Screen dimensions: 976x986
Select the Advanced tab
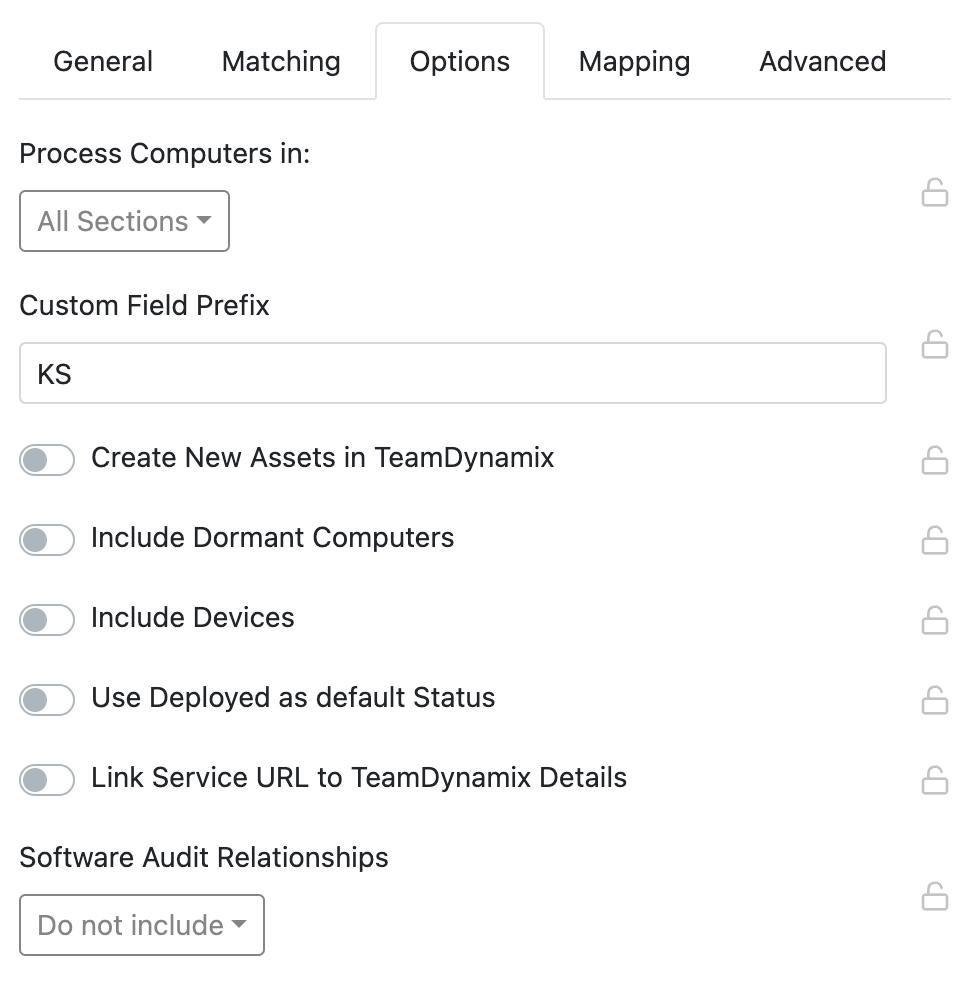pyautogui.click(x=821, y=61)
